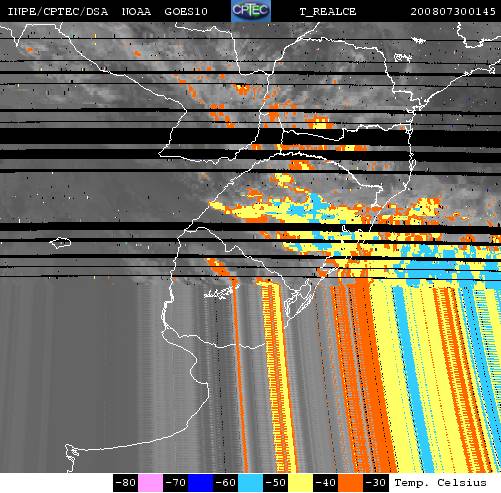The width and height of the screenshot is (501, 493).
Task: Select the orange -40 color swatch
Action: [x=350, y=483]
